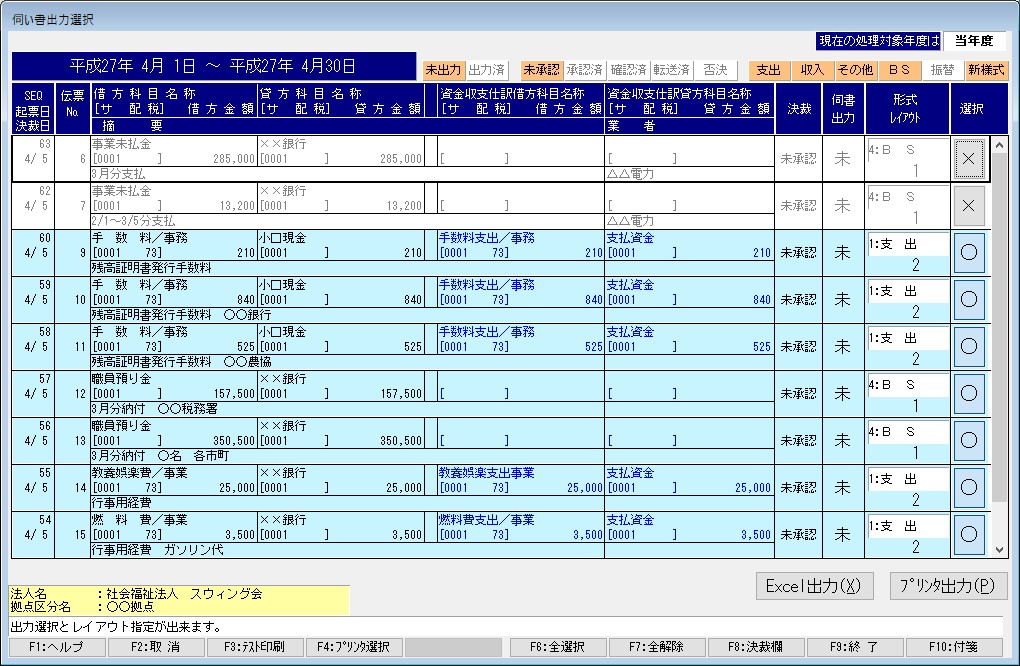This screenshot has width=1020, height=666.
Task: Toggle the 未出力 filter
Action: pyautogui.click(x=443, y=70)
